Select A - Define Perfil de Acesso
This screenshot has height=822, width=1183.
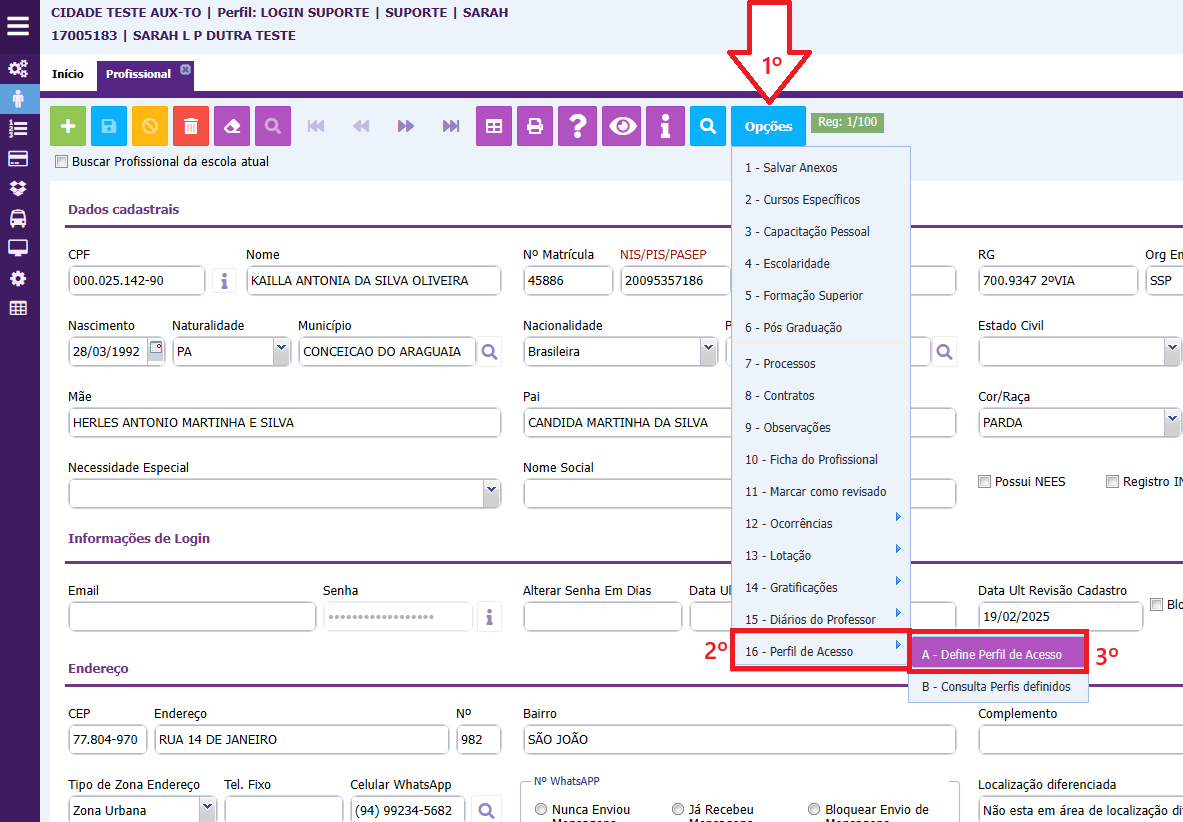(997, 654)
